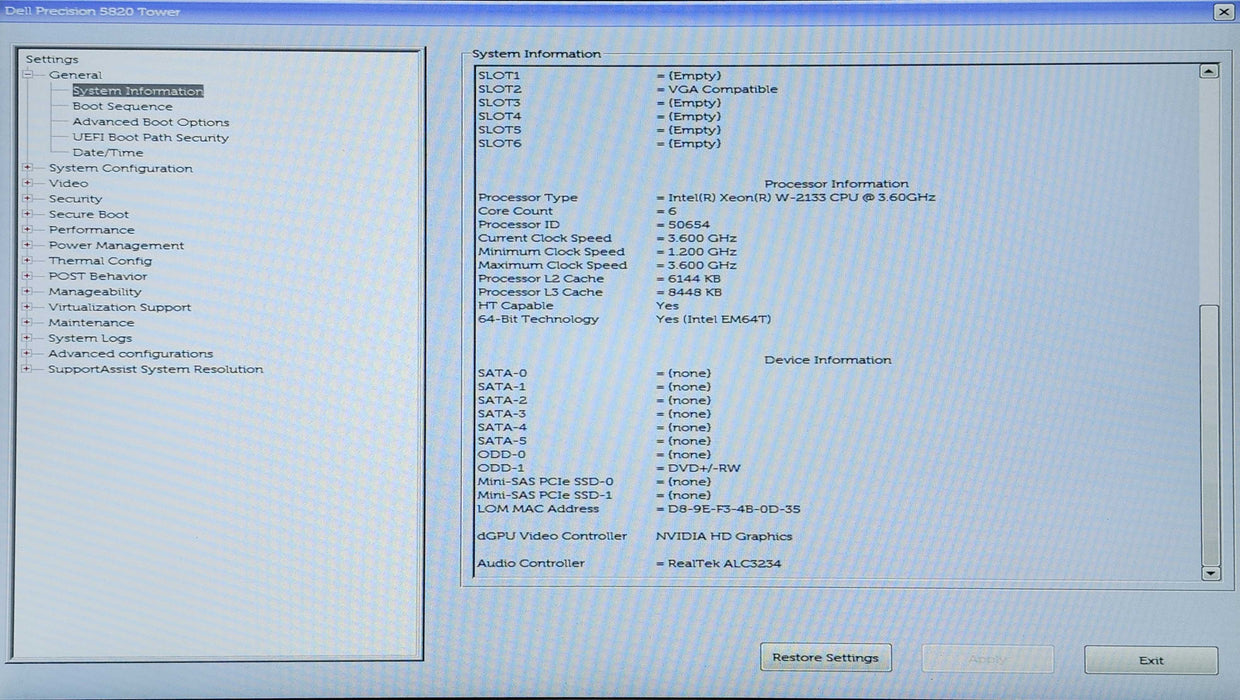
Task: Select System Information in the tree
Action: (137, 91)
